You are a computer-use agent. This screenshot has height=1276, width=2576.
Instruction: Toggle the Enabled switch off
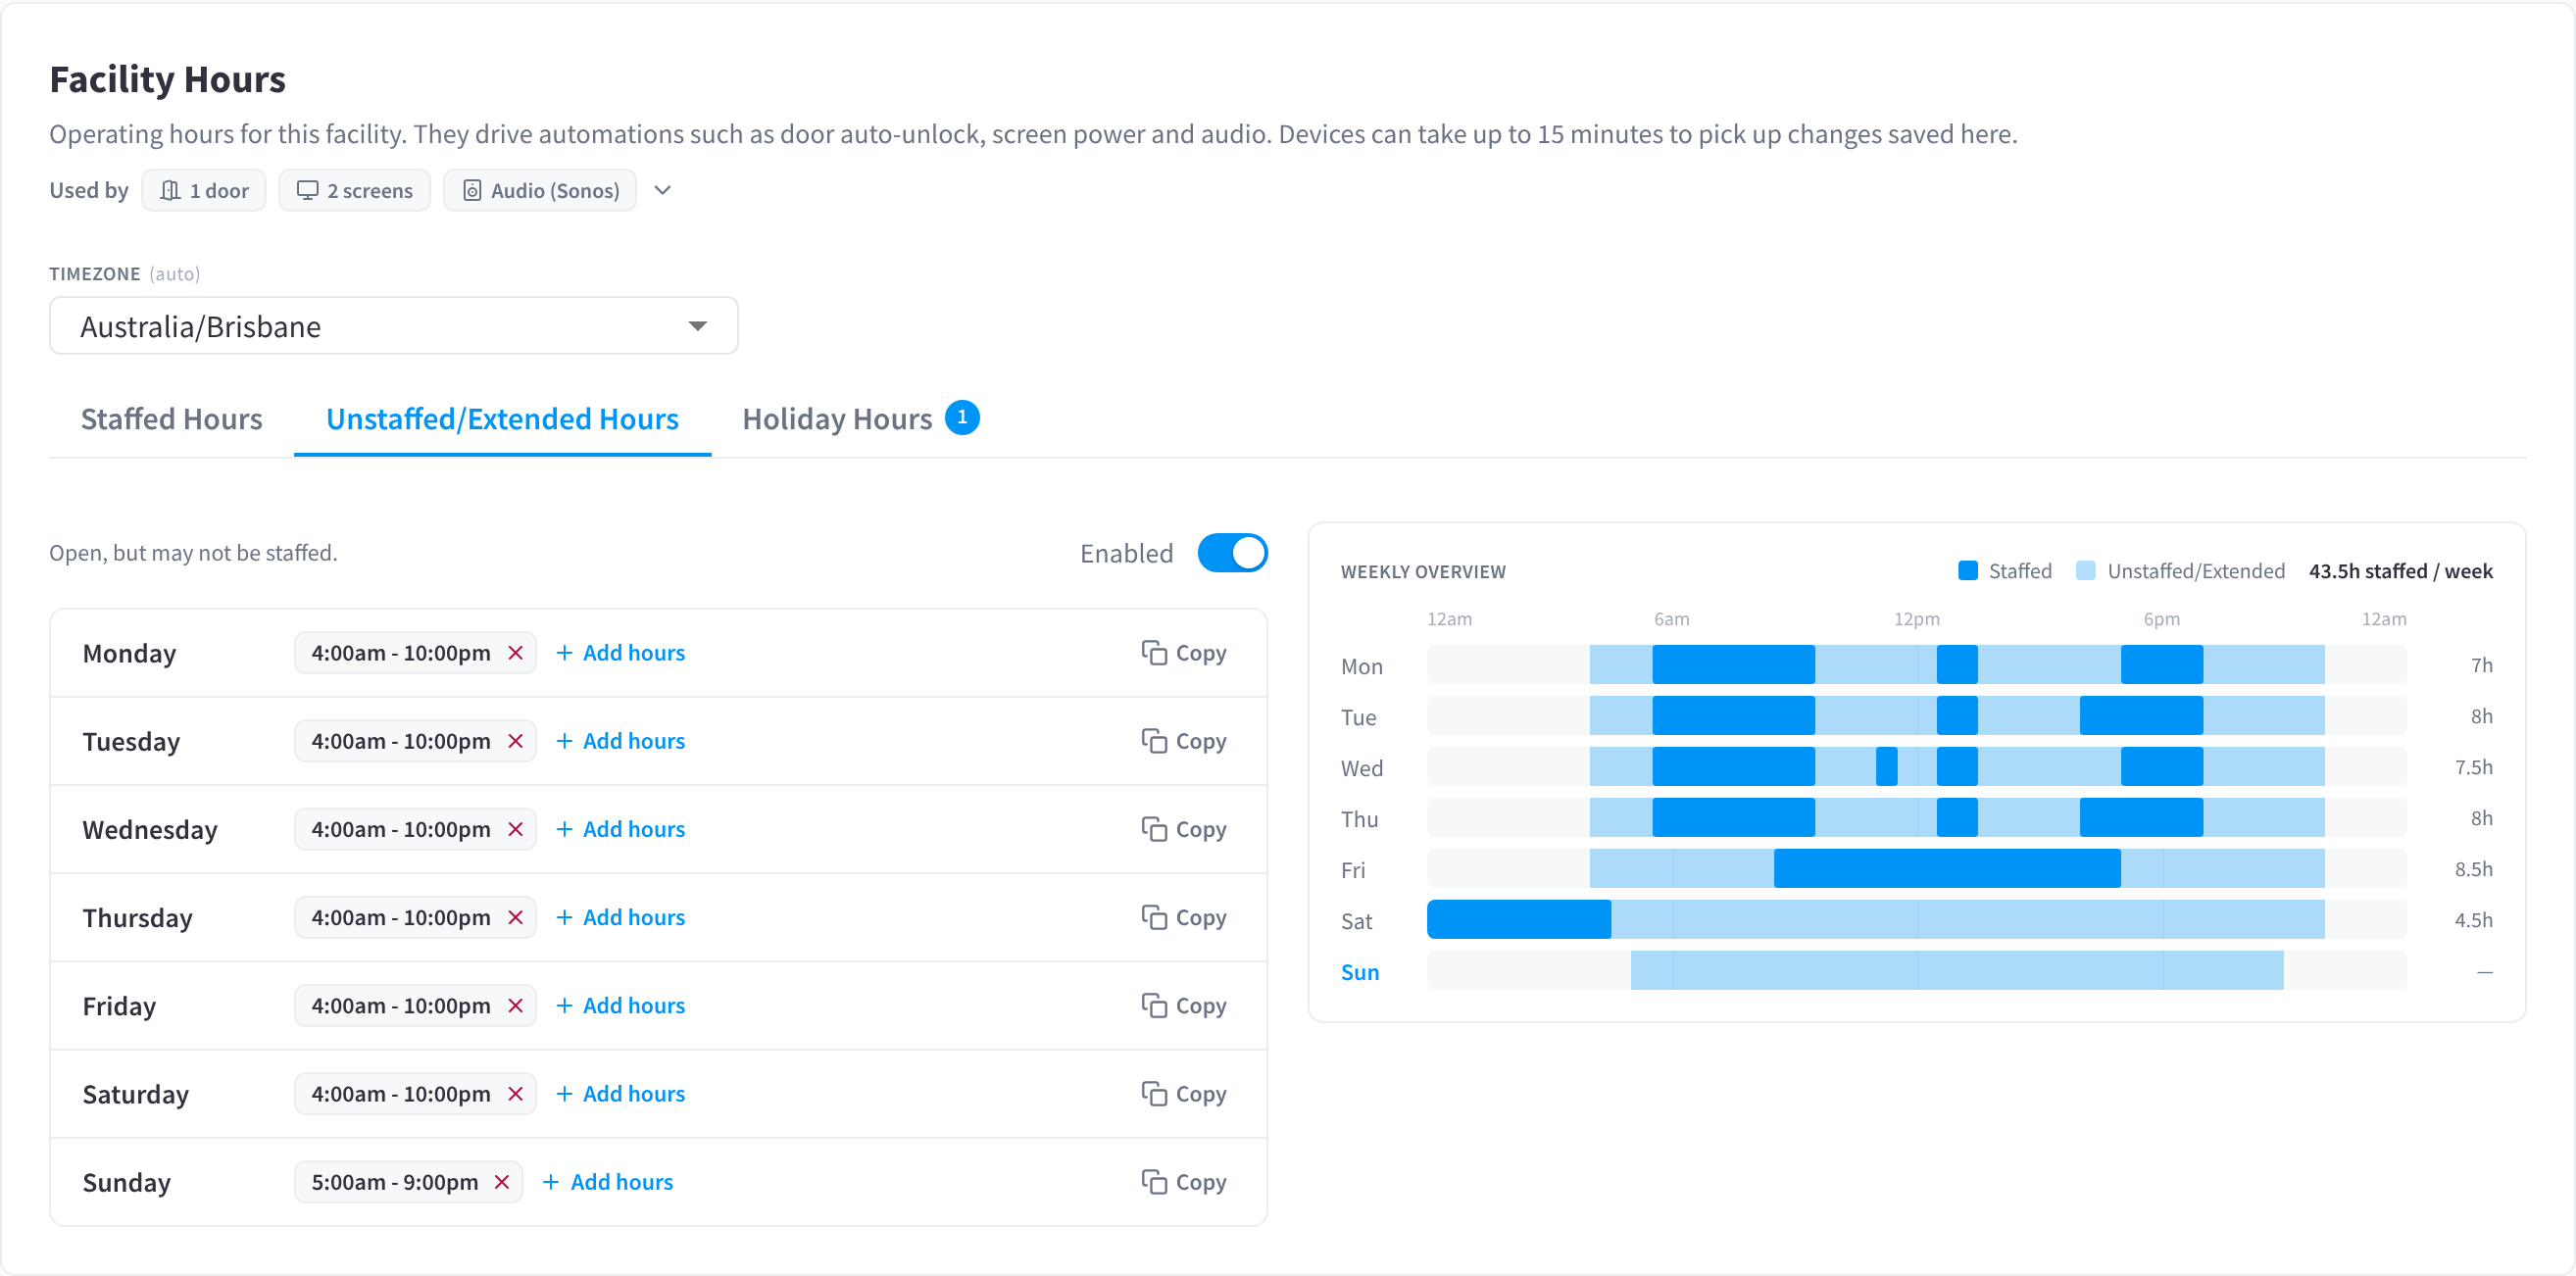tap(1232, 553)
